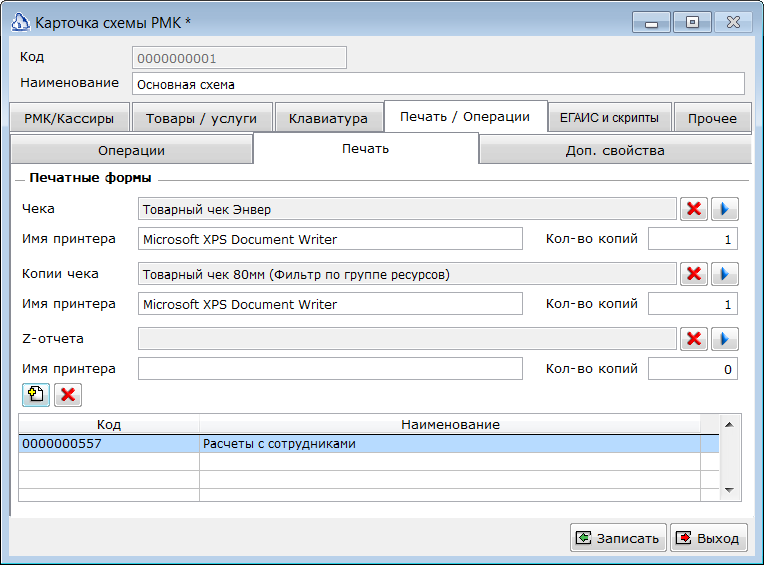The height and width of the screenshot is (565, 764).
Task: Close the Карточка схемы РМК window
Action: pos(733,22)
